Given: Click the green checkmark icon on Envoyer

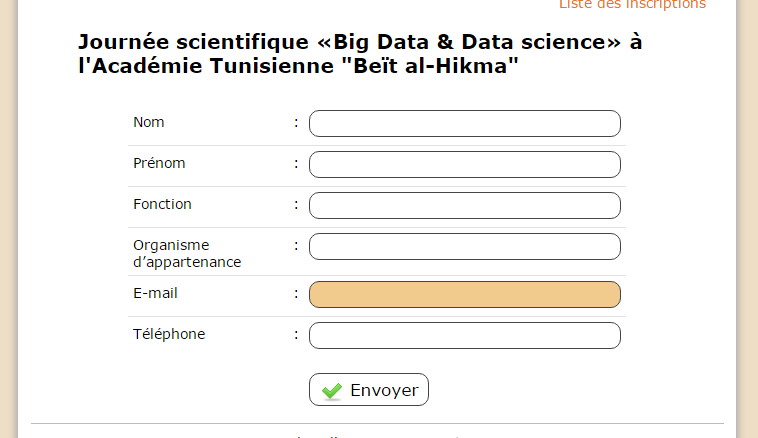Looking at the screenshot, I should pyautogui.click(x=332, y=391).
